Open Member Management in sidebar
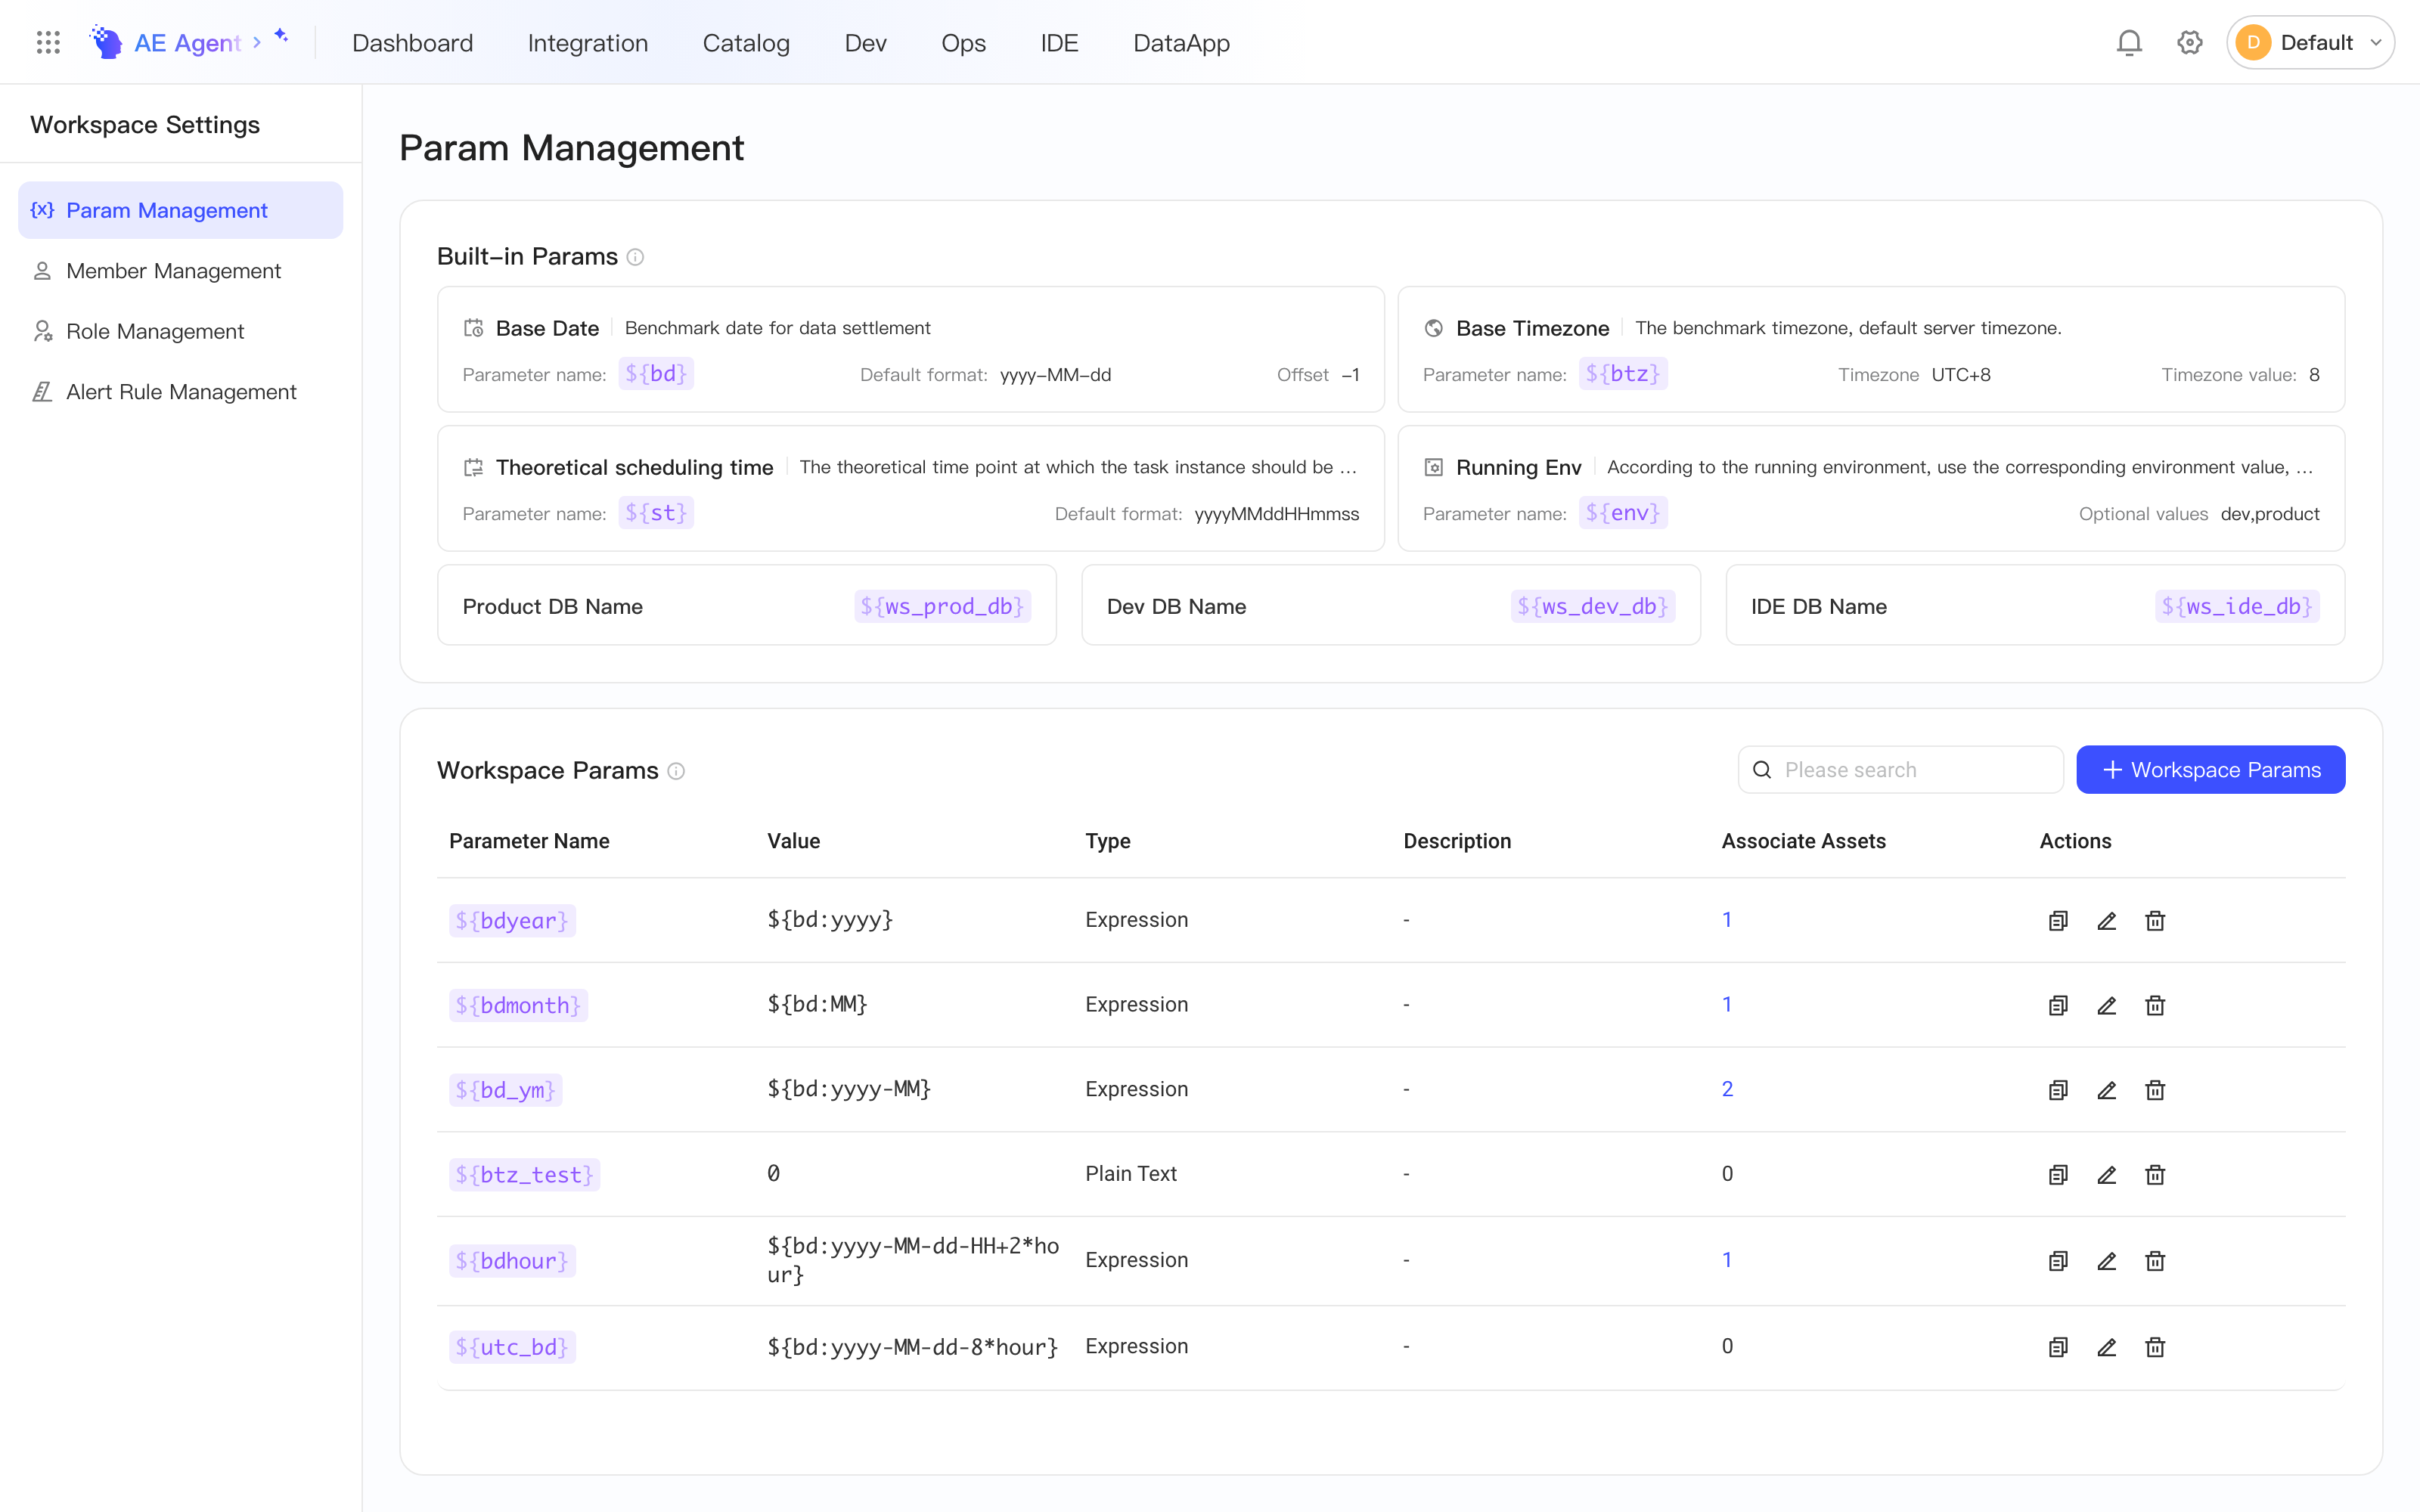The image size is (2420, 1512). 180,271
